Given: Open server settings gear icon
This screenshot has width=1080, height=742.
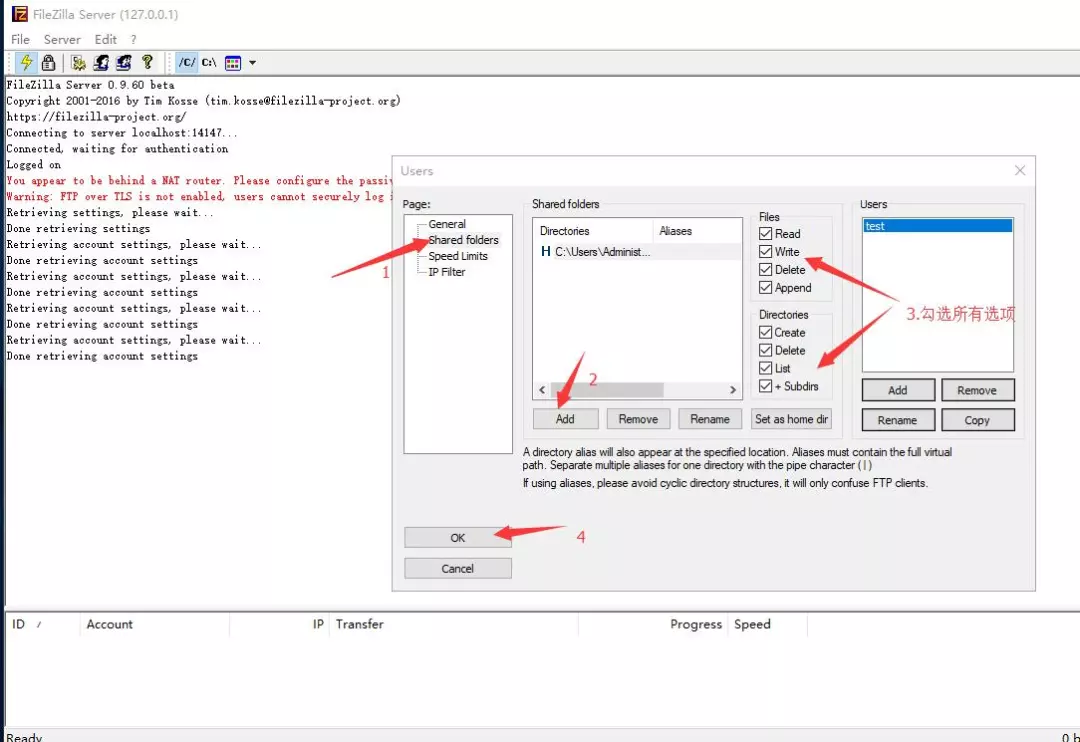Looking at the screenshot, I should pos(79,63).
